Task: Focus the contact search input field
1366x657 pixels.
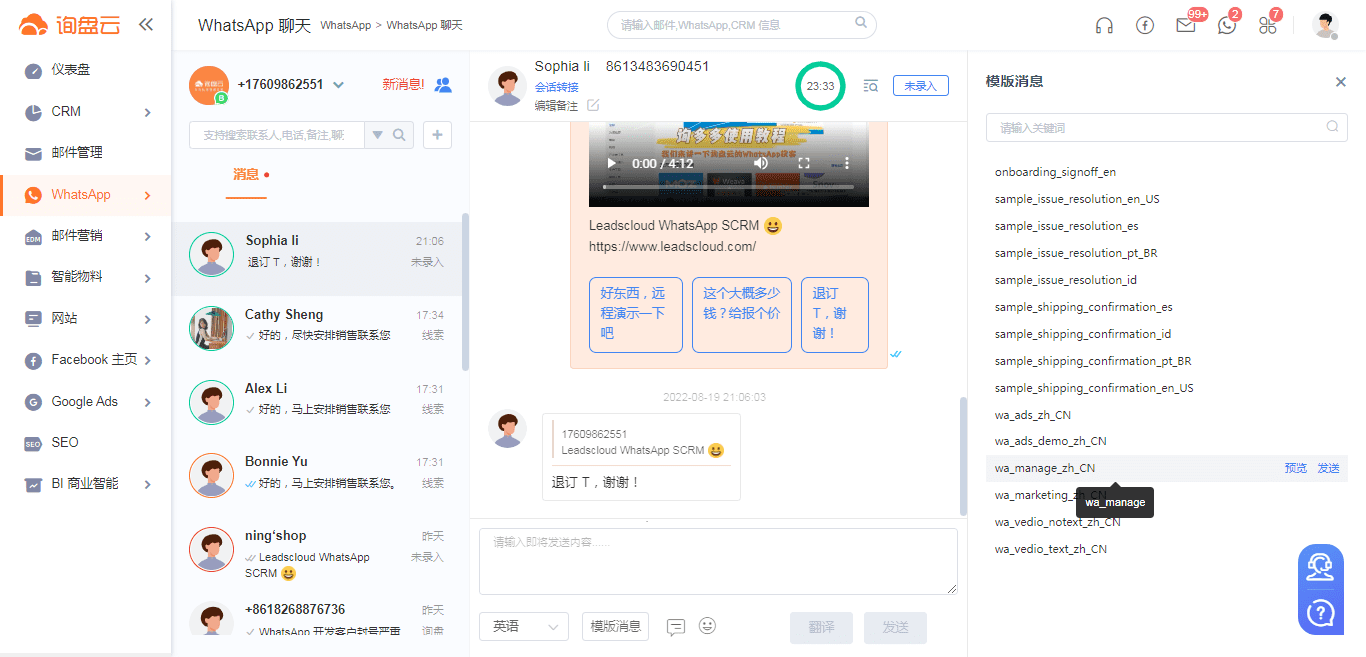Action: coord(276,135)
